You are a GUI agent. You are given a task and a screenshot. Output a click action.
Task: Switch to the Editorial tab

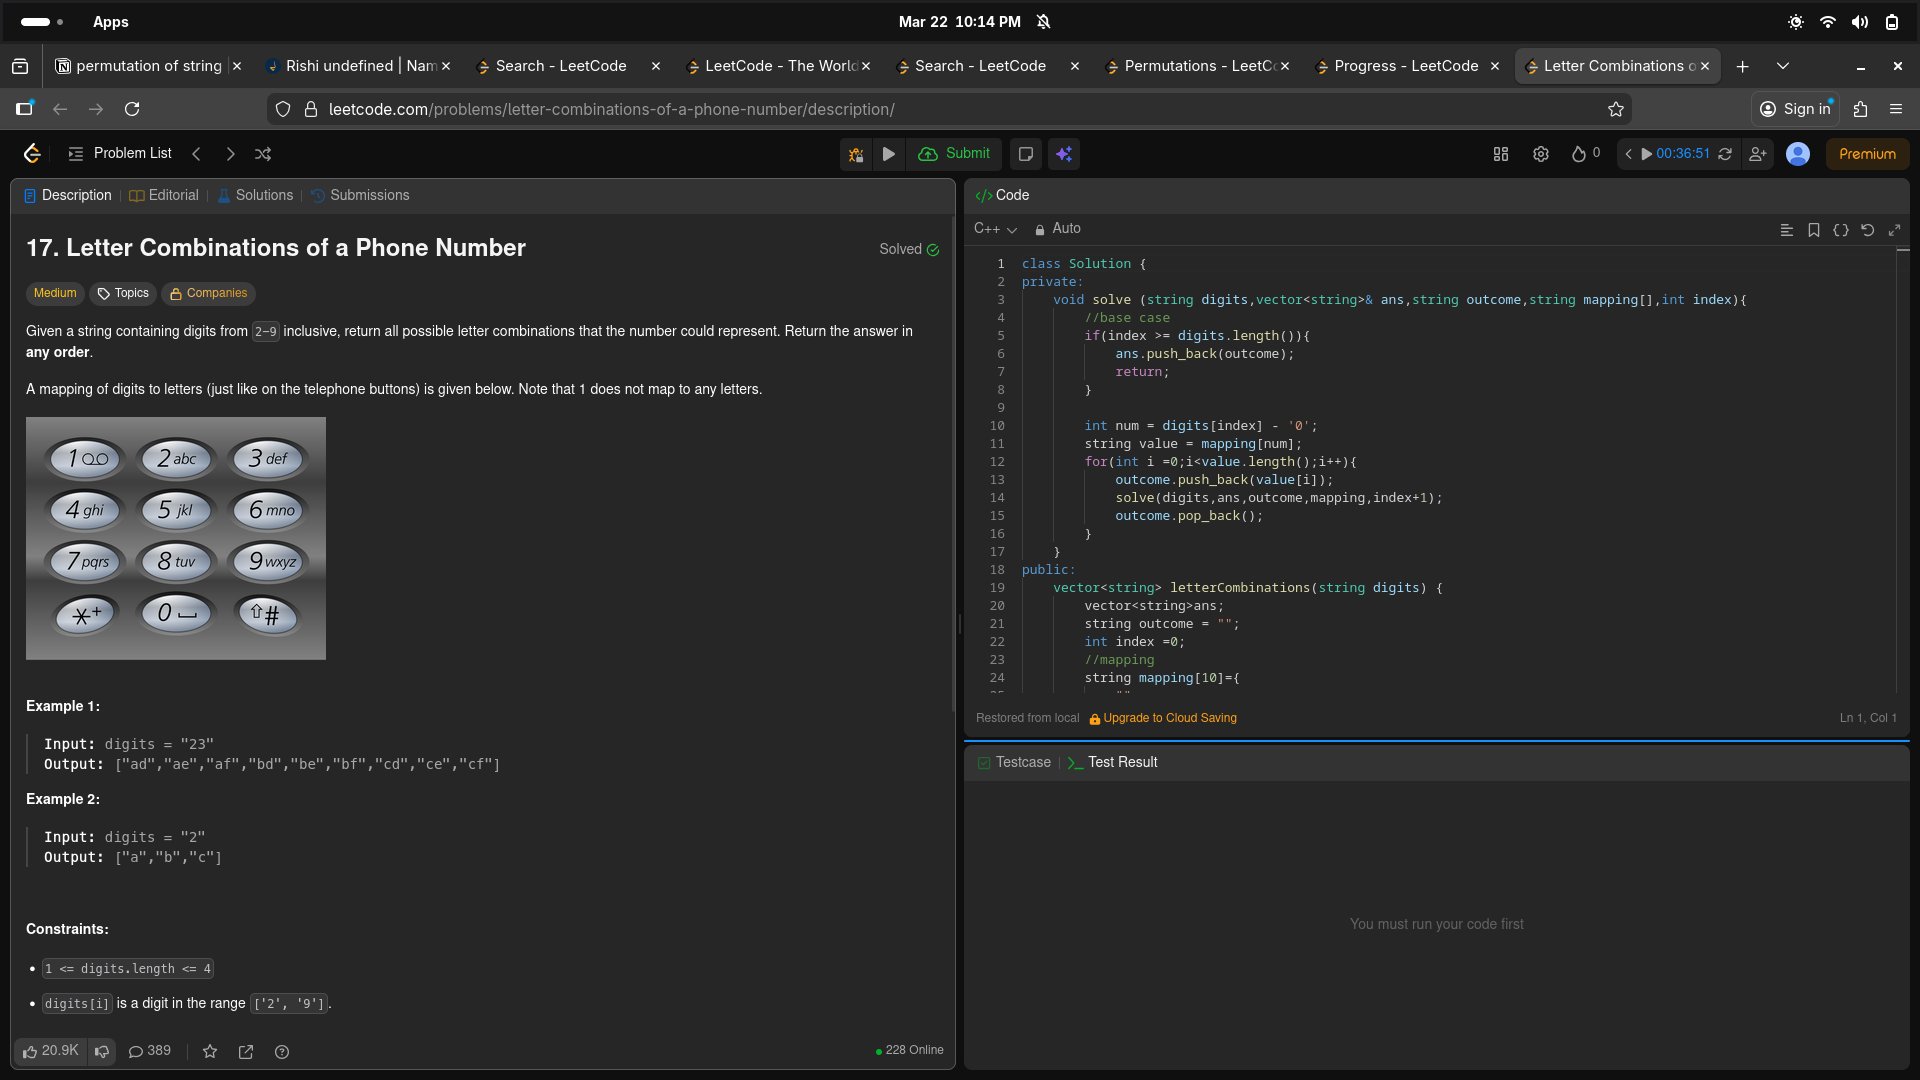pyautogui.click(x=164, y=195)
